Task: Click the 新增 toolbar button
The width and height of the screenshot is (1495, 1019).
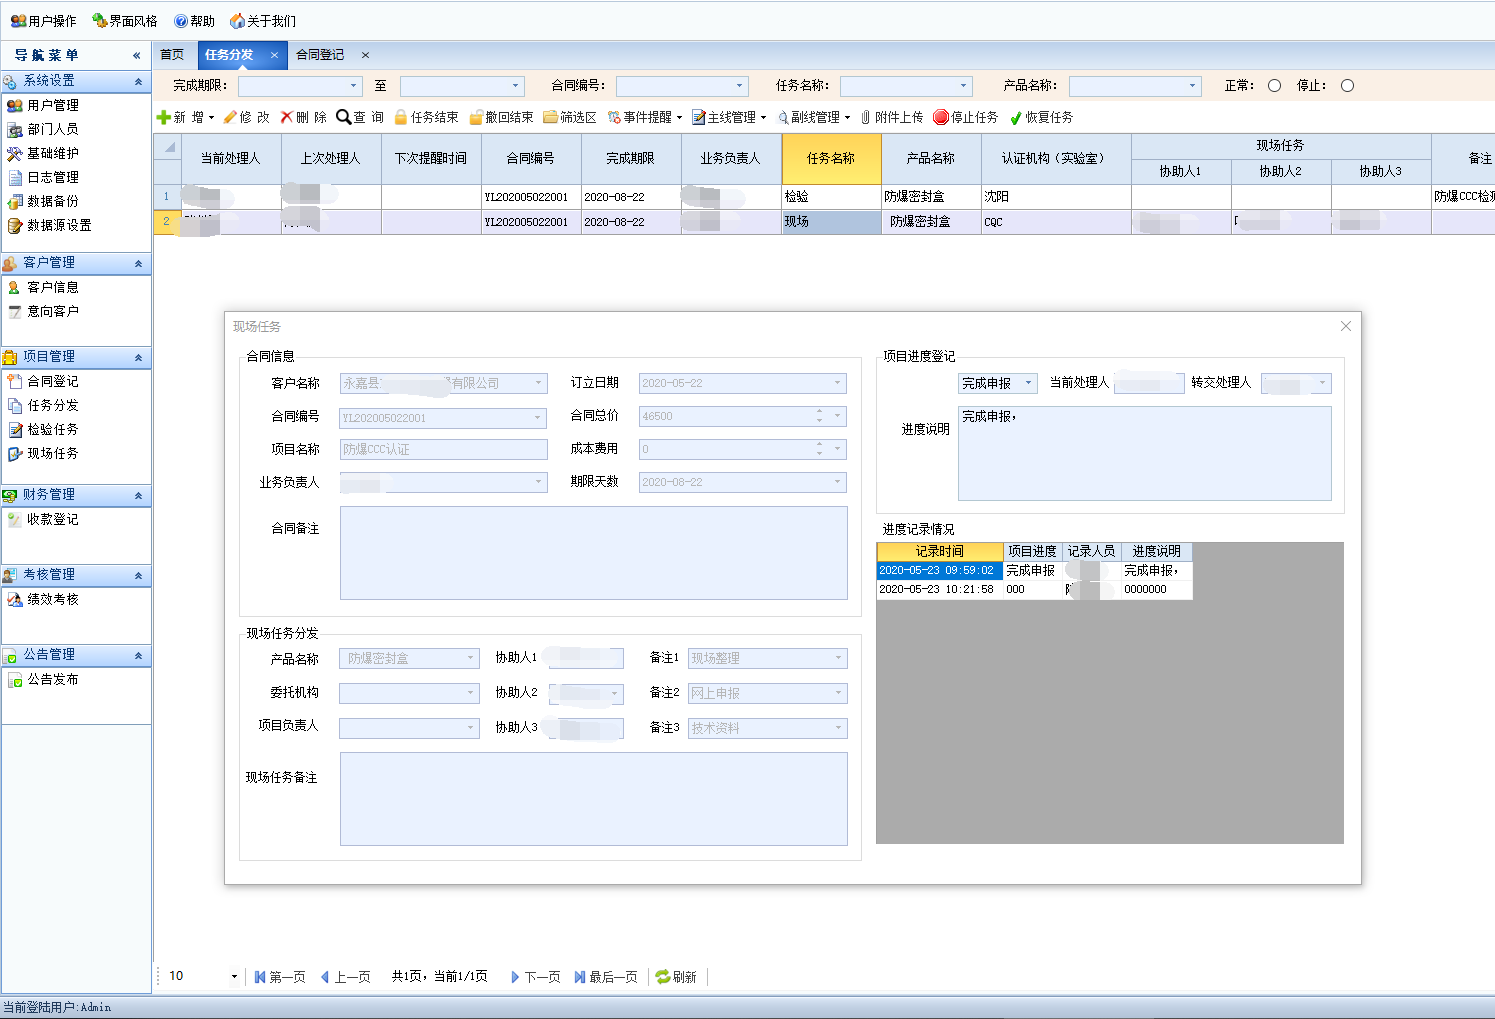Action: click(185, 117)
